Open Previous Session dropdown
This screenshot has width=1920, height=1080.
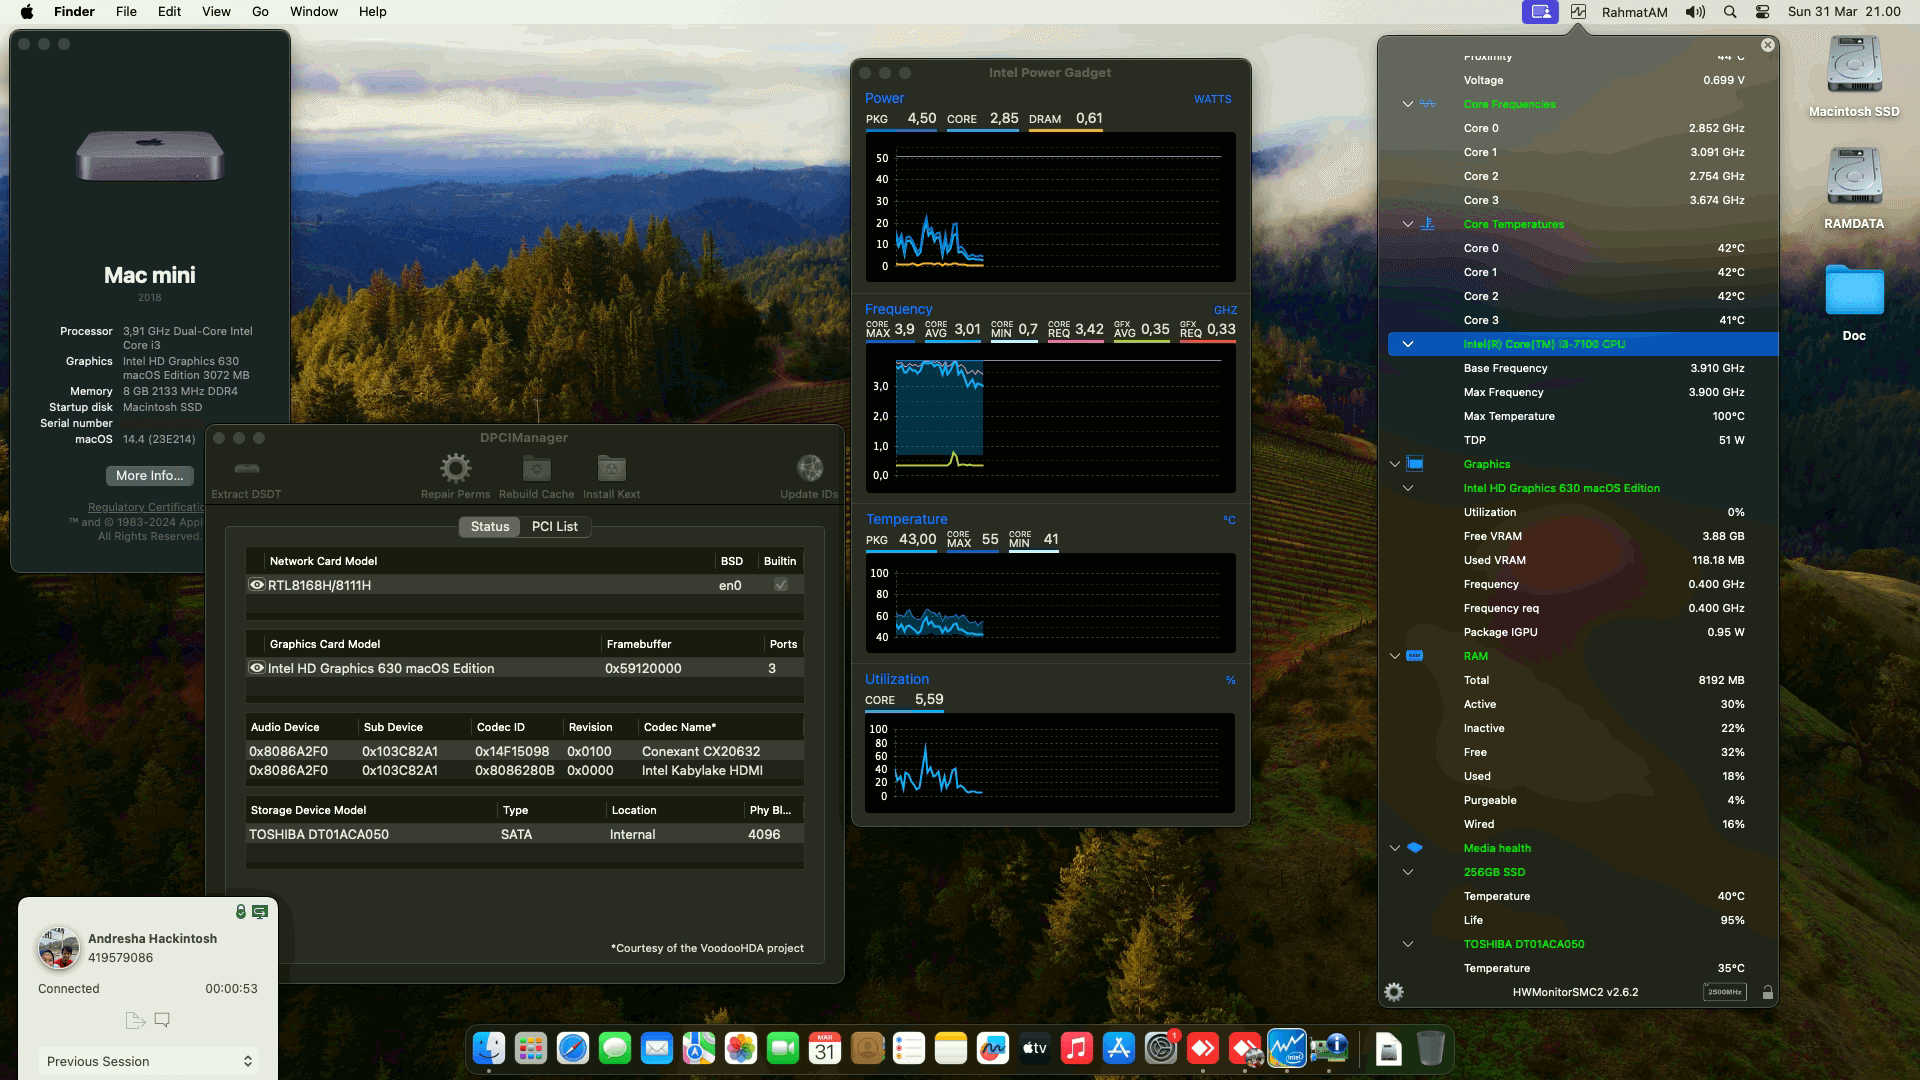point(148,1061)
